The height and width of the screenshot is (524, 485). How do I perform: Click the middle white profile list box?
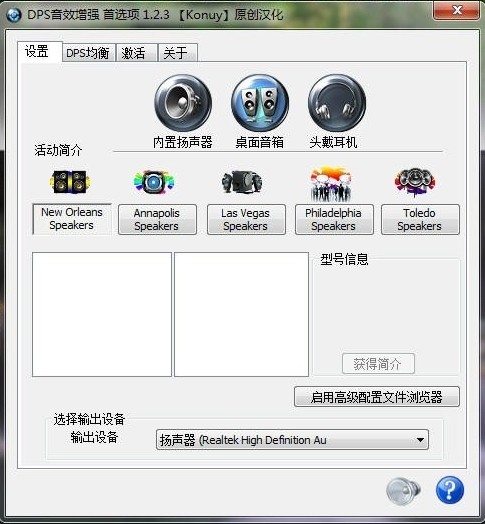pyautogui.click(x=241, y=314)
